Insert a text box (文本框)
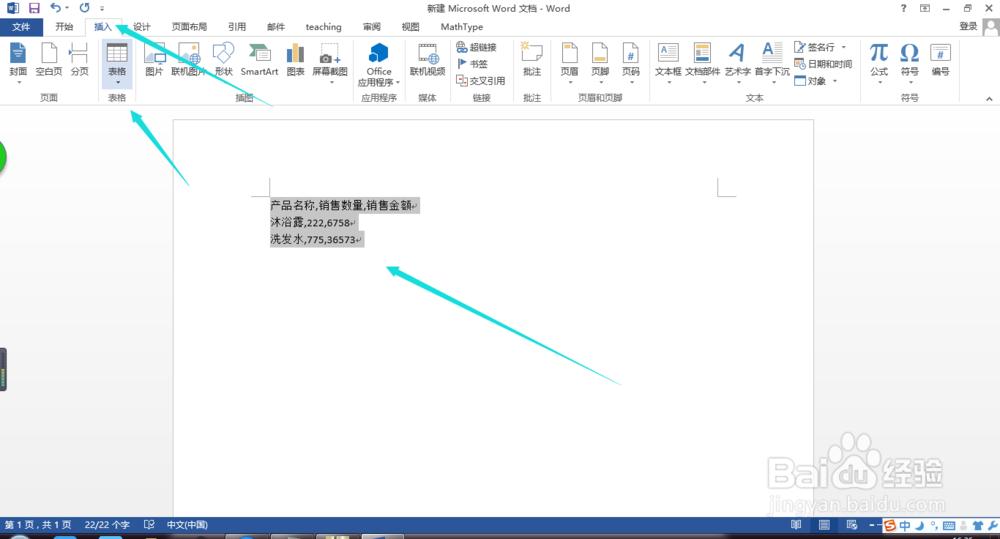 (x=668, y=64)
